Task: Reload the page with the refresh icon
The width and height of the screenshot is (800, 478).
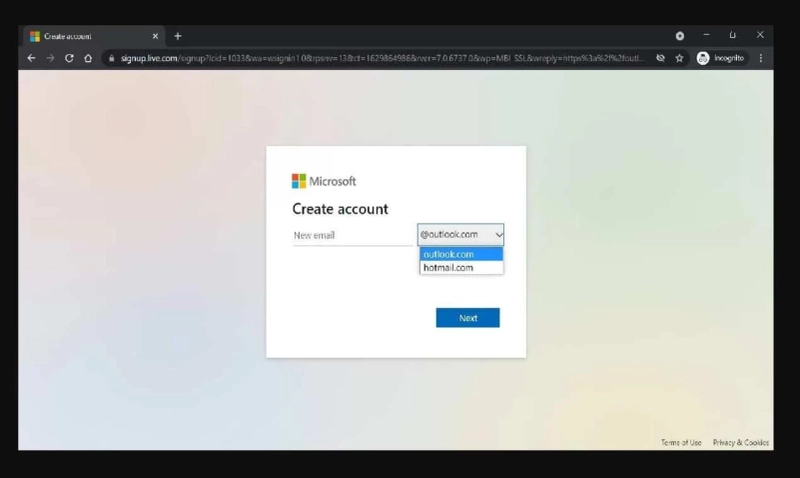Action: click(x=69, y=58)
